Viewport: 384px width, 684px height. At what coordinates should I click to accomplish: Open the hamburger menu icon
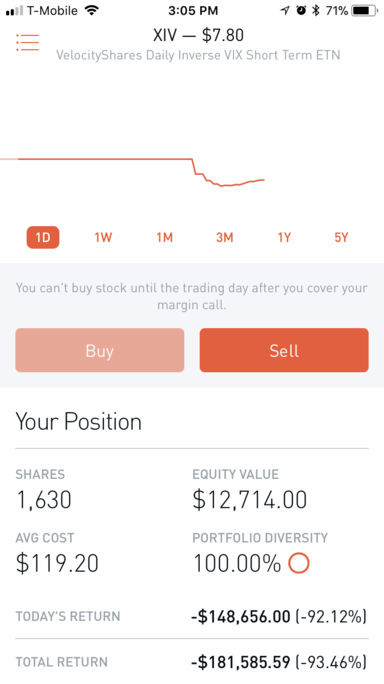[x=27, y=42]
